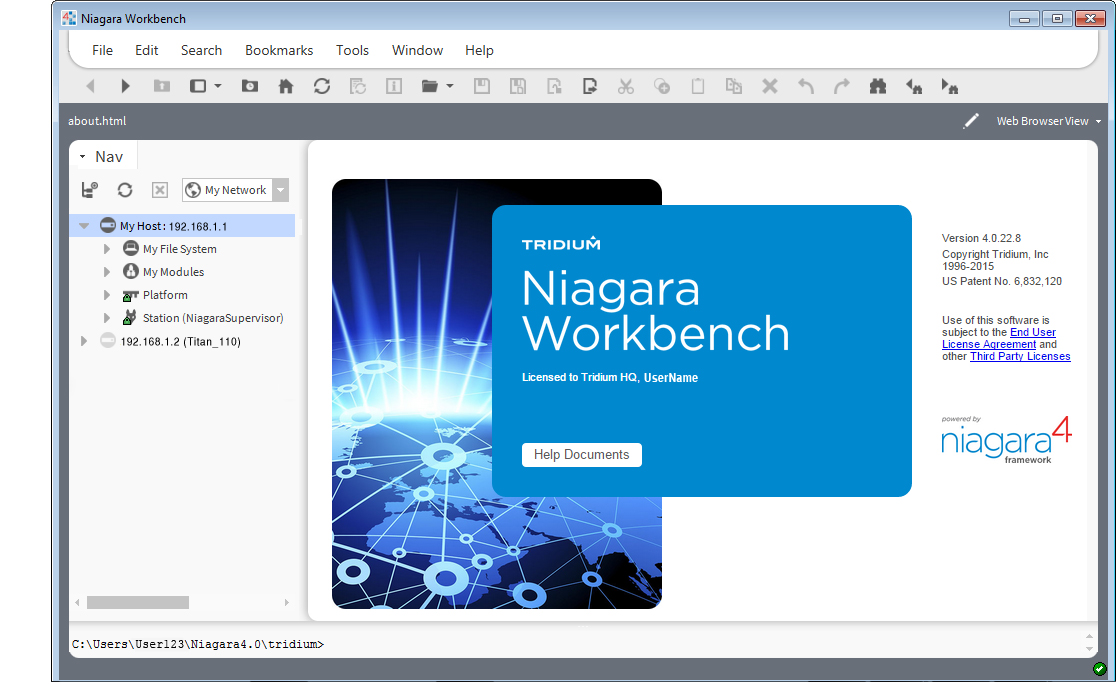The image size is (1116, 684).
Task: Click the Undo arrow icon
Action: tap(805, 86)
